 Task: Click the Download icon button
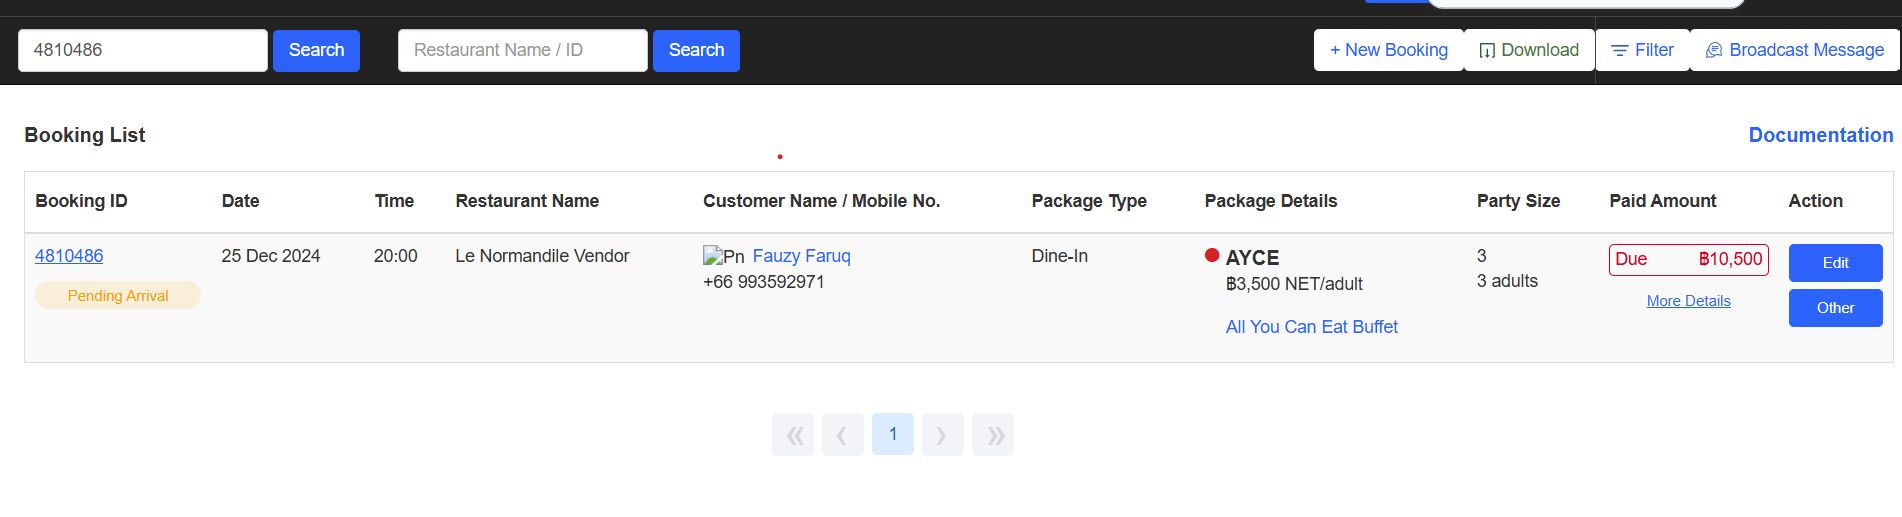click(1528, 50)
